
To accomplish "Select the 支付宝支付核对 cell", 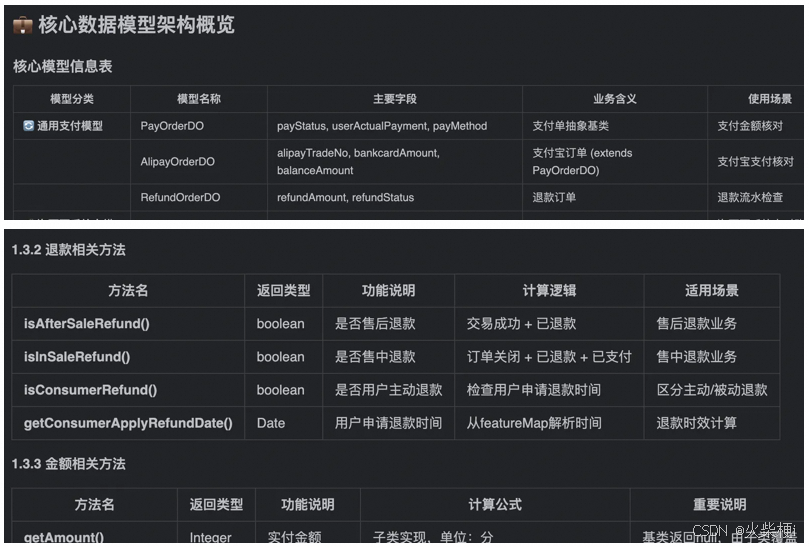I will 755,162.
